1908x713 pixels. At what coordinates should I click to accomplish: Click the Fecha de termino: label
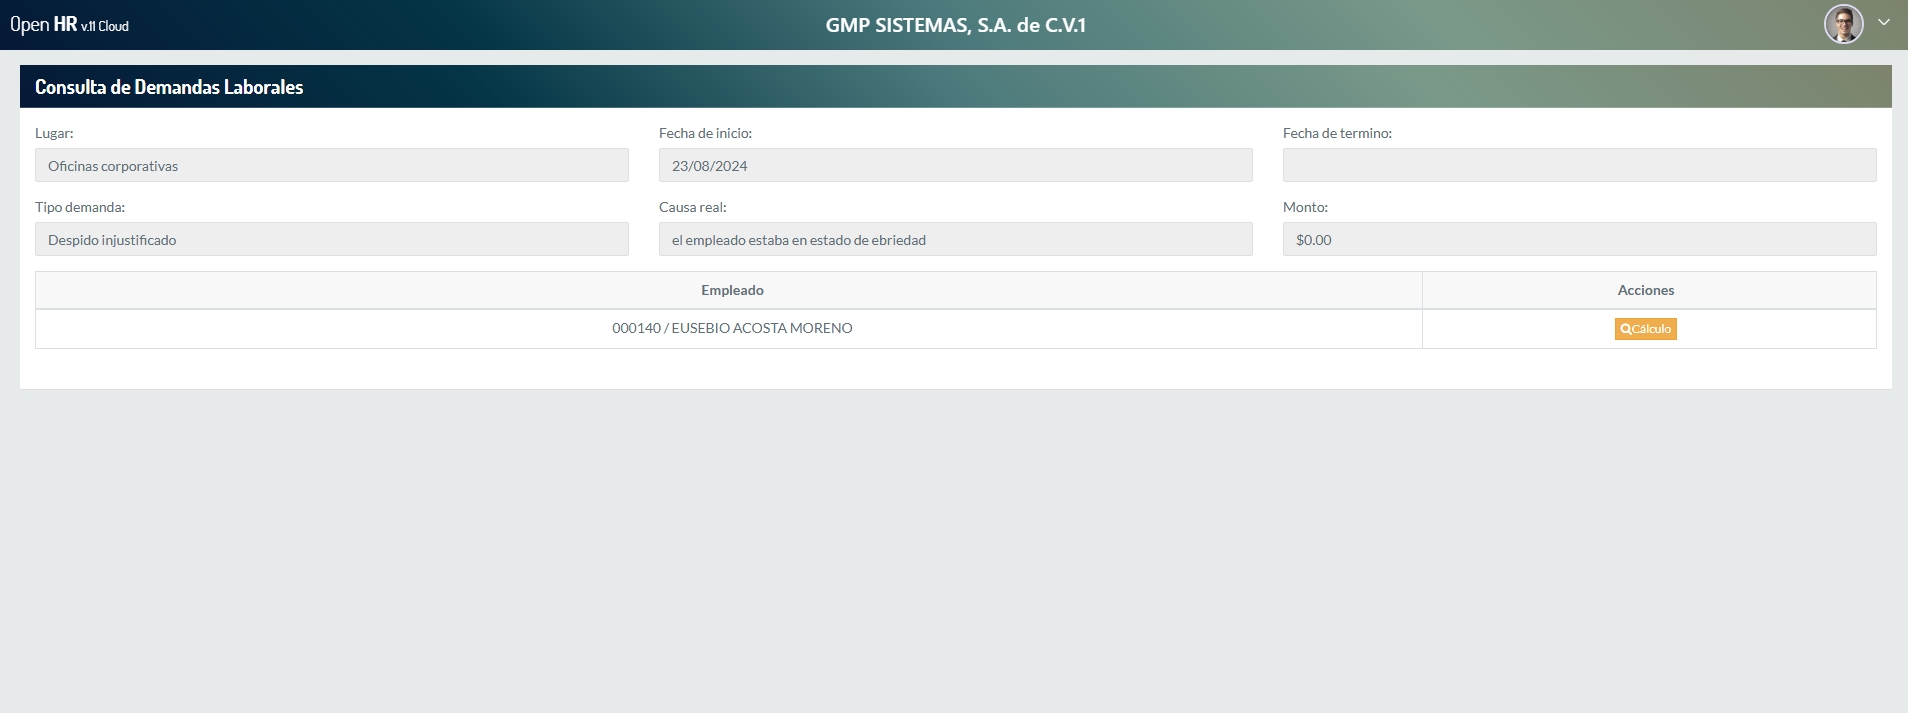(x=1337, y=133)
